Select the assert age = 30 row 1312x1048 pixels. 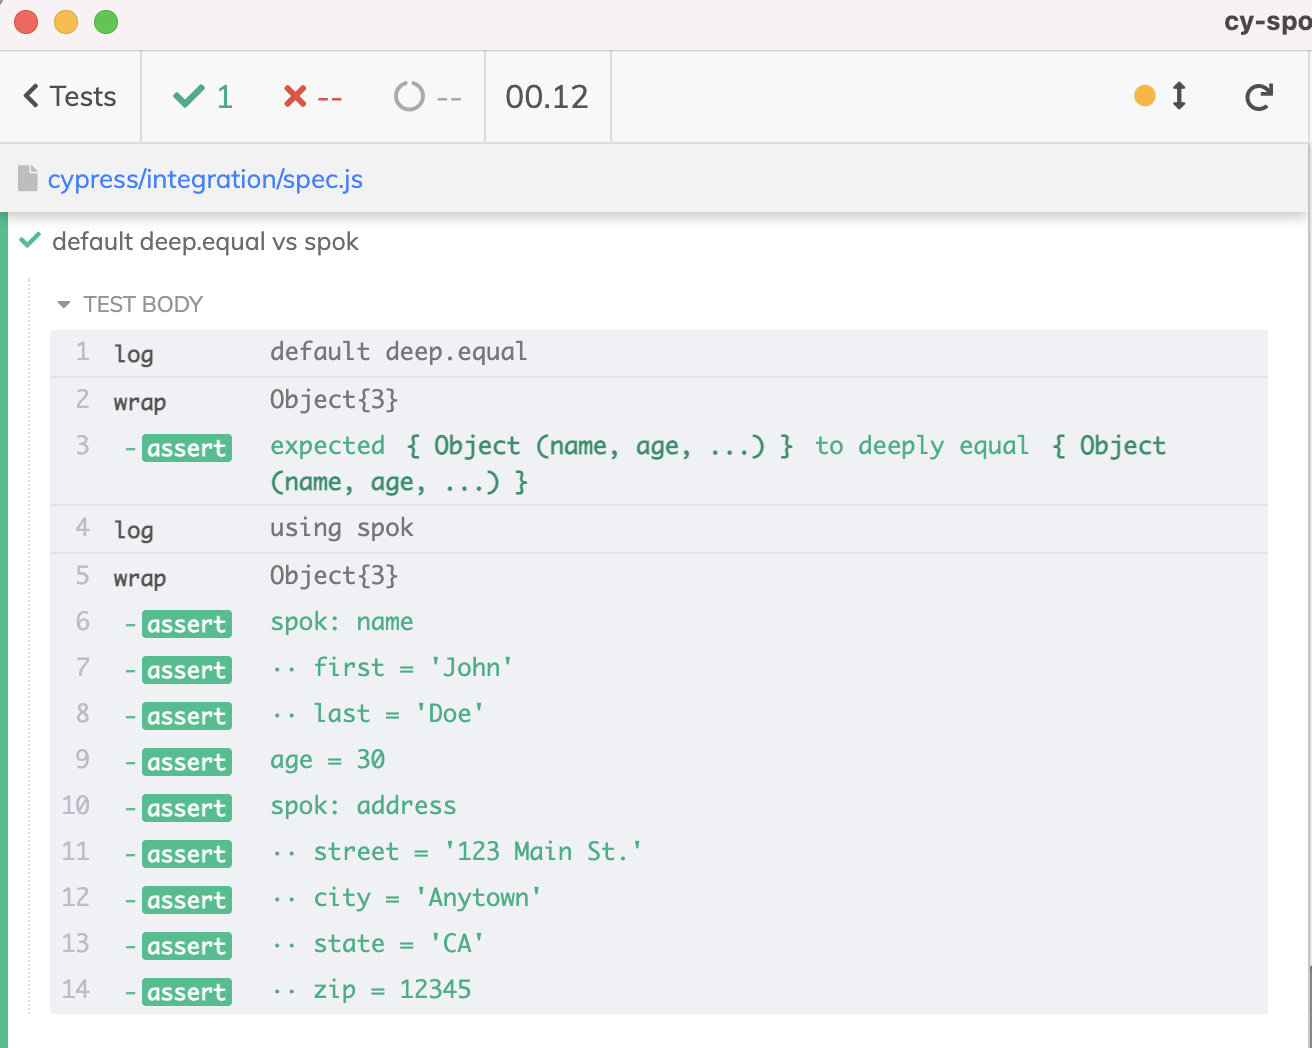(659, 761)
